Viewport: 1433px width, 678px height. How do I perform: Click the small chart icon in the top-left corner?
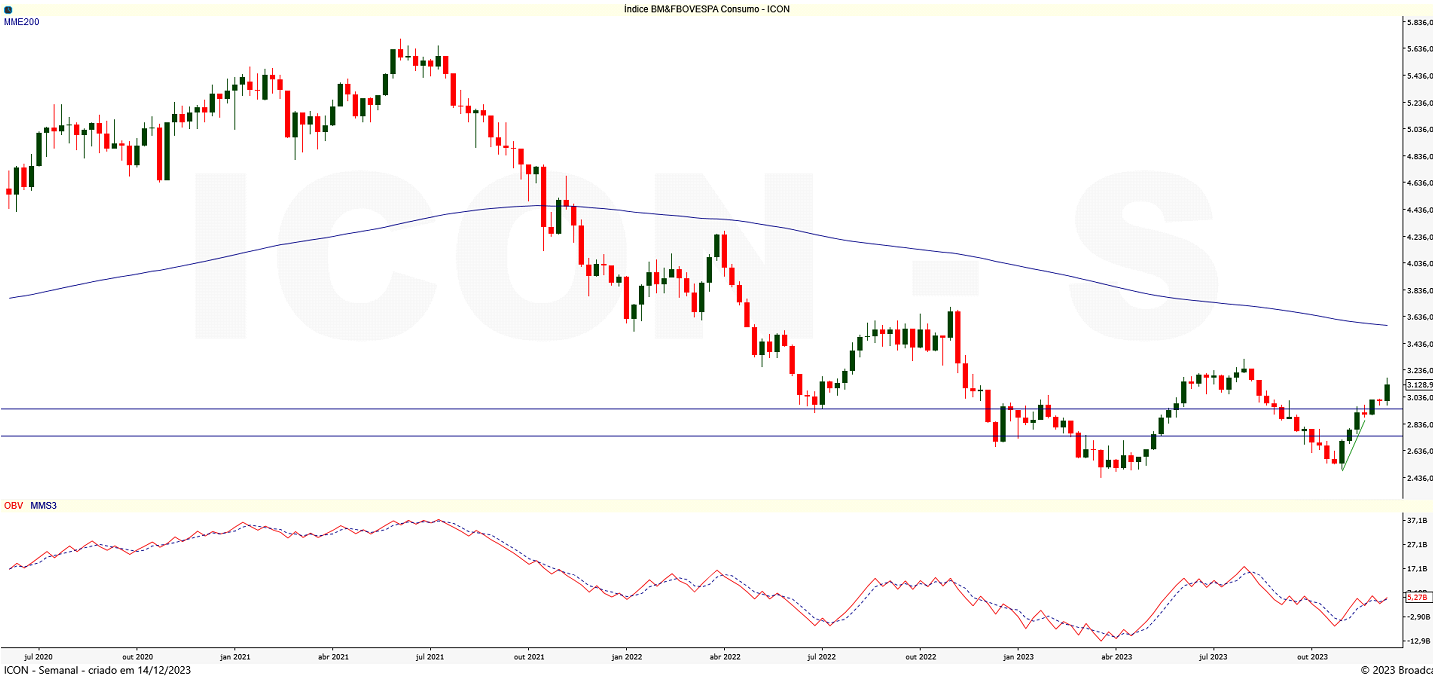pyautogui.click(x=8, y=9)
